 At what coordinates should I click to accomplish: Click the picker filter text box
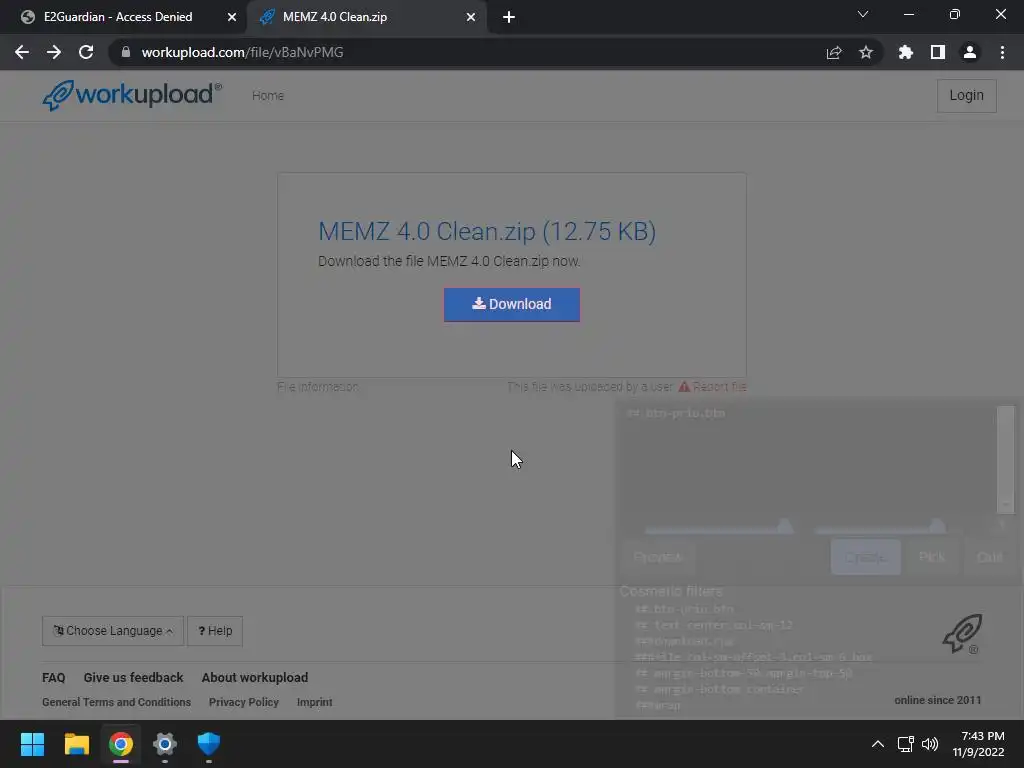[x=808, y=460]
